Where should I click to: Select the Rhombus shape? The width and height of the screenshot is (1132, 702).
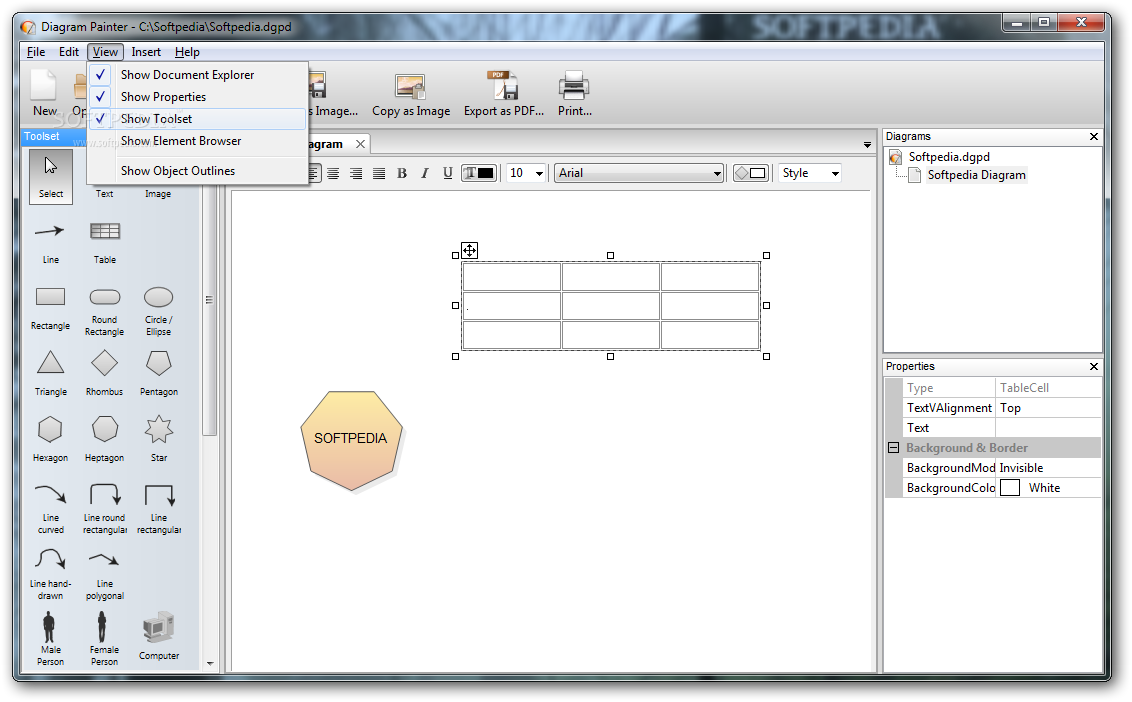105,373
